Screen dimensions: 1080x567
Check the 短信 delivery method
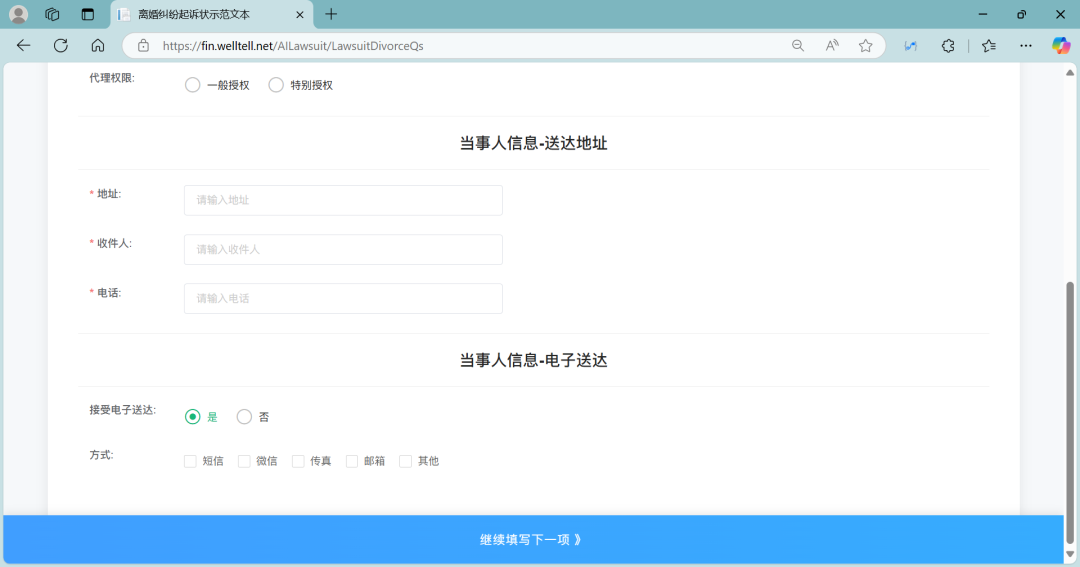pos(191,461)
